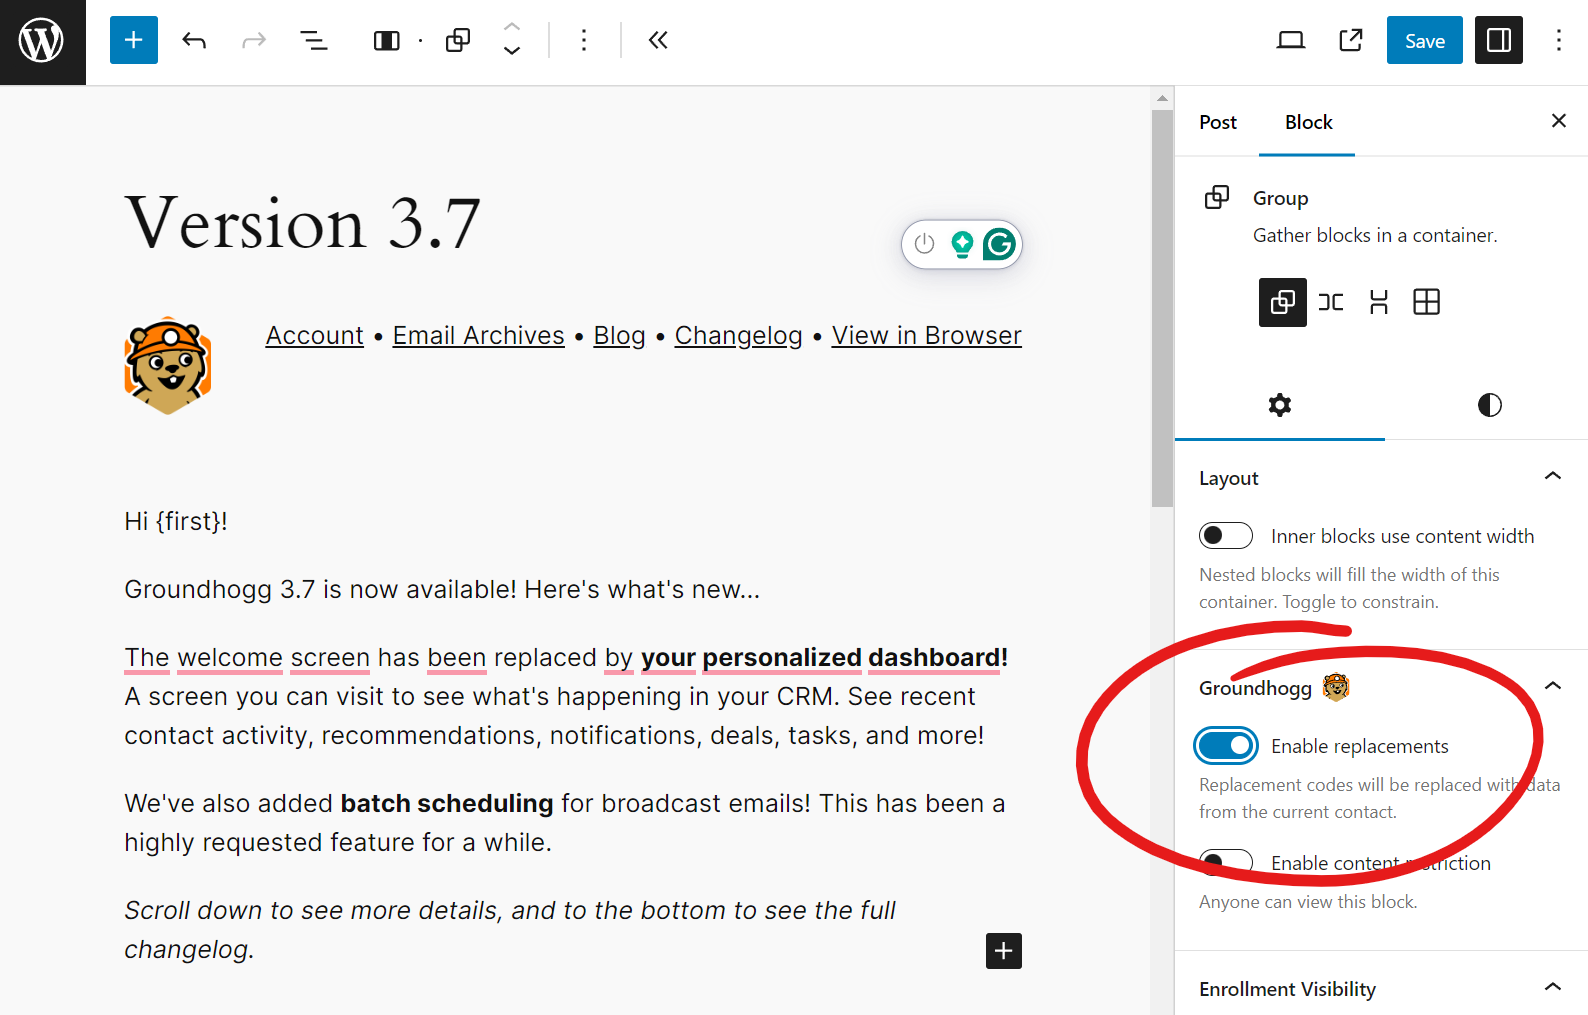Image resolution: width=1588 pixels, height=1015 pixels.
Task: Transform group to Stack variation
Action: coord(1379,302)
